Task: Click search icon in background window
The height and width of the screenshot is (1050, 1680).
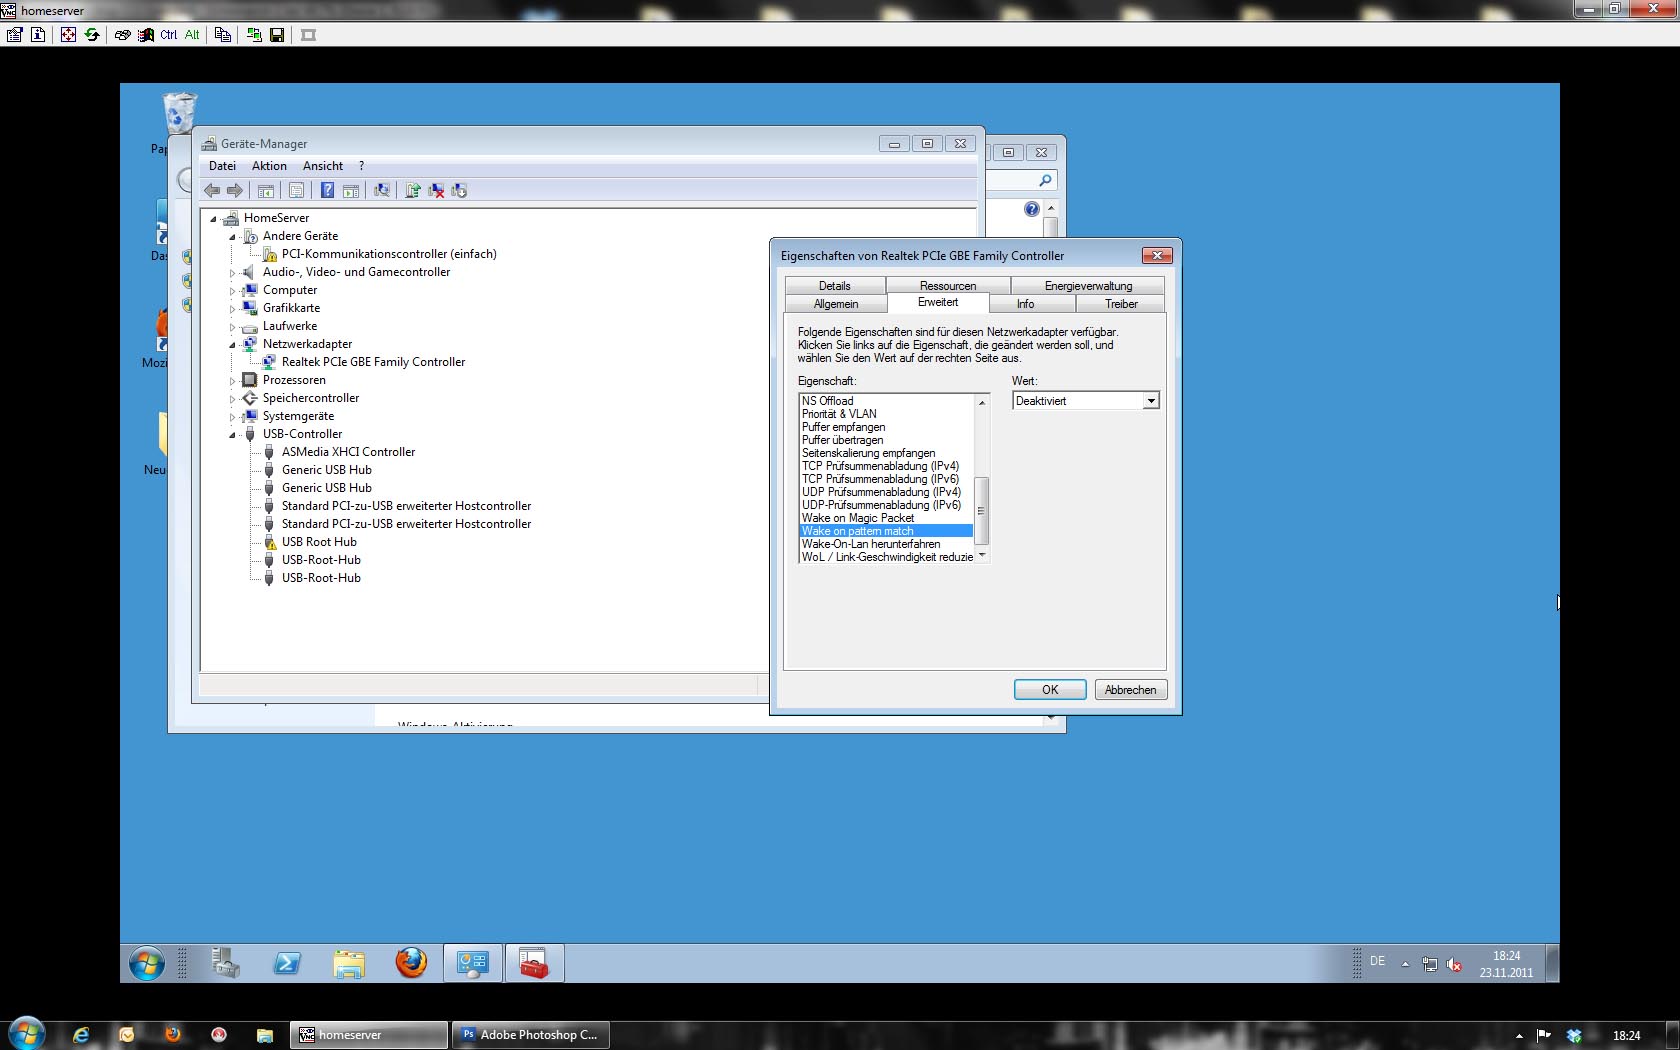Action: (1045, 181)
